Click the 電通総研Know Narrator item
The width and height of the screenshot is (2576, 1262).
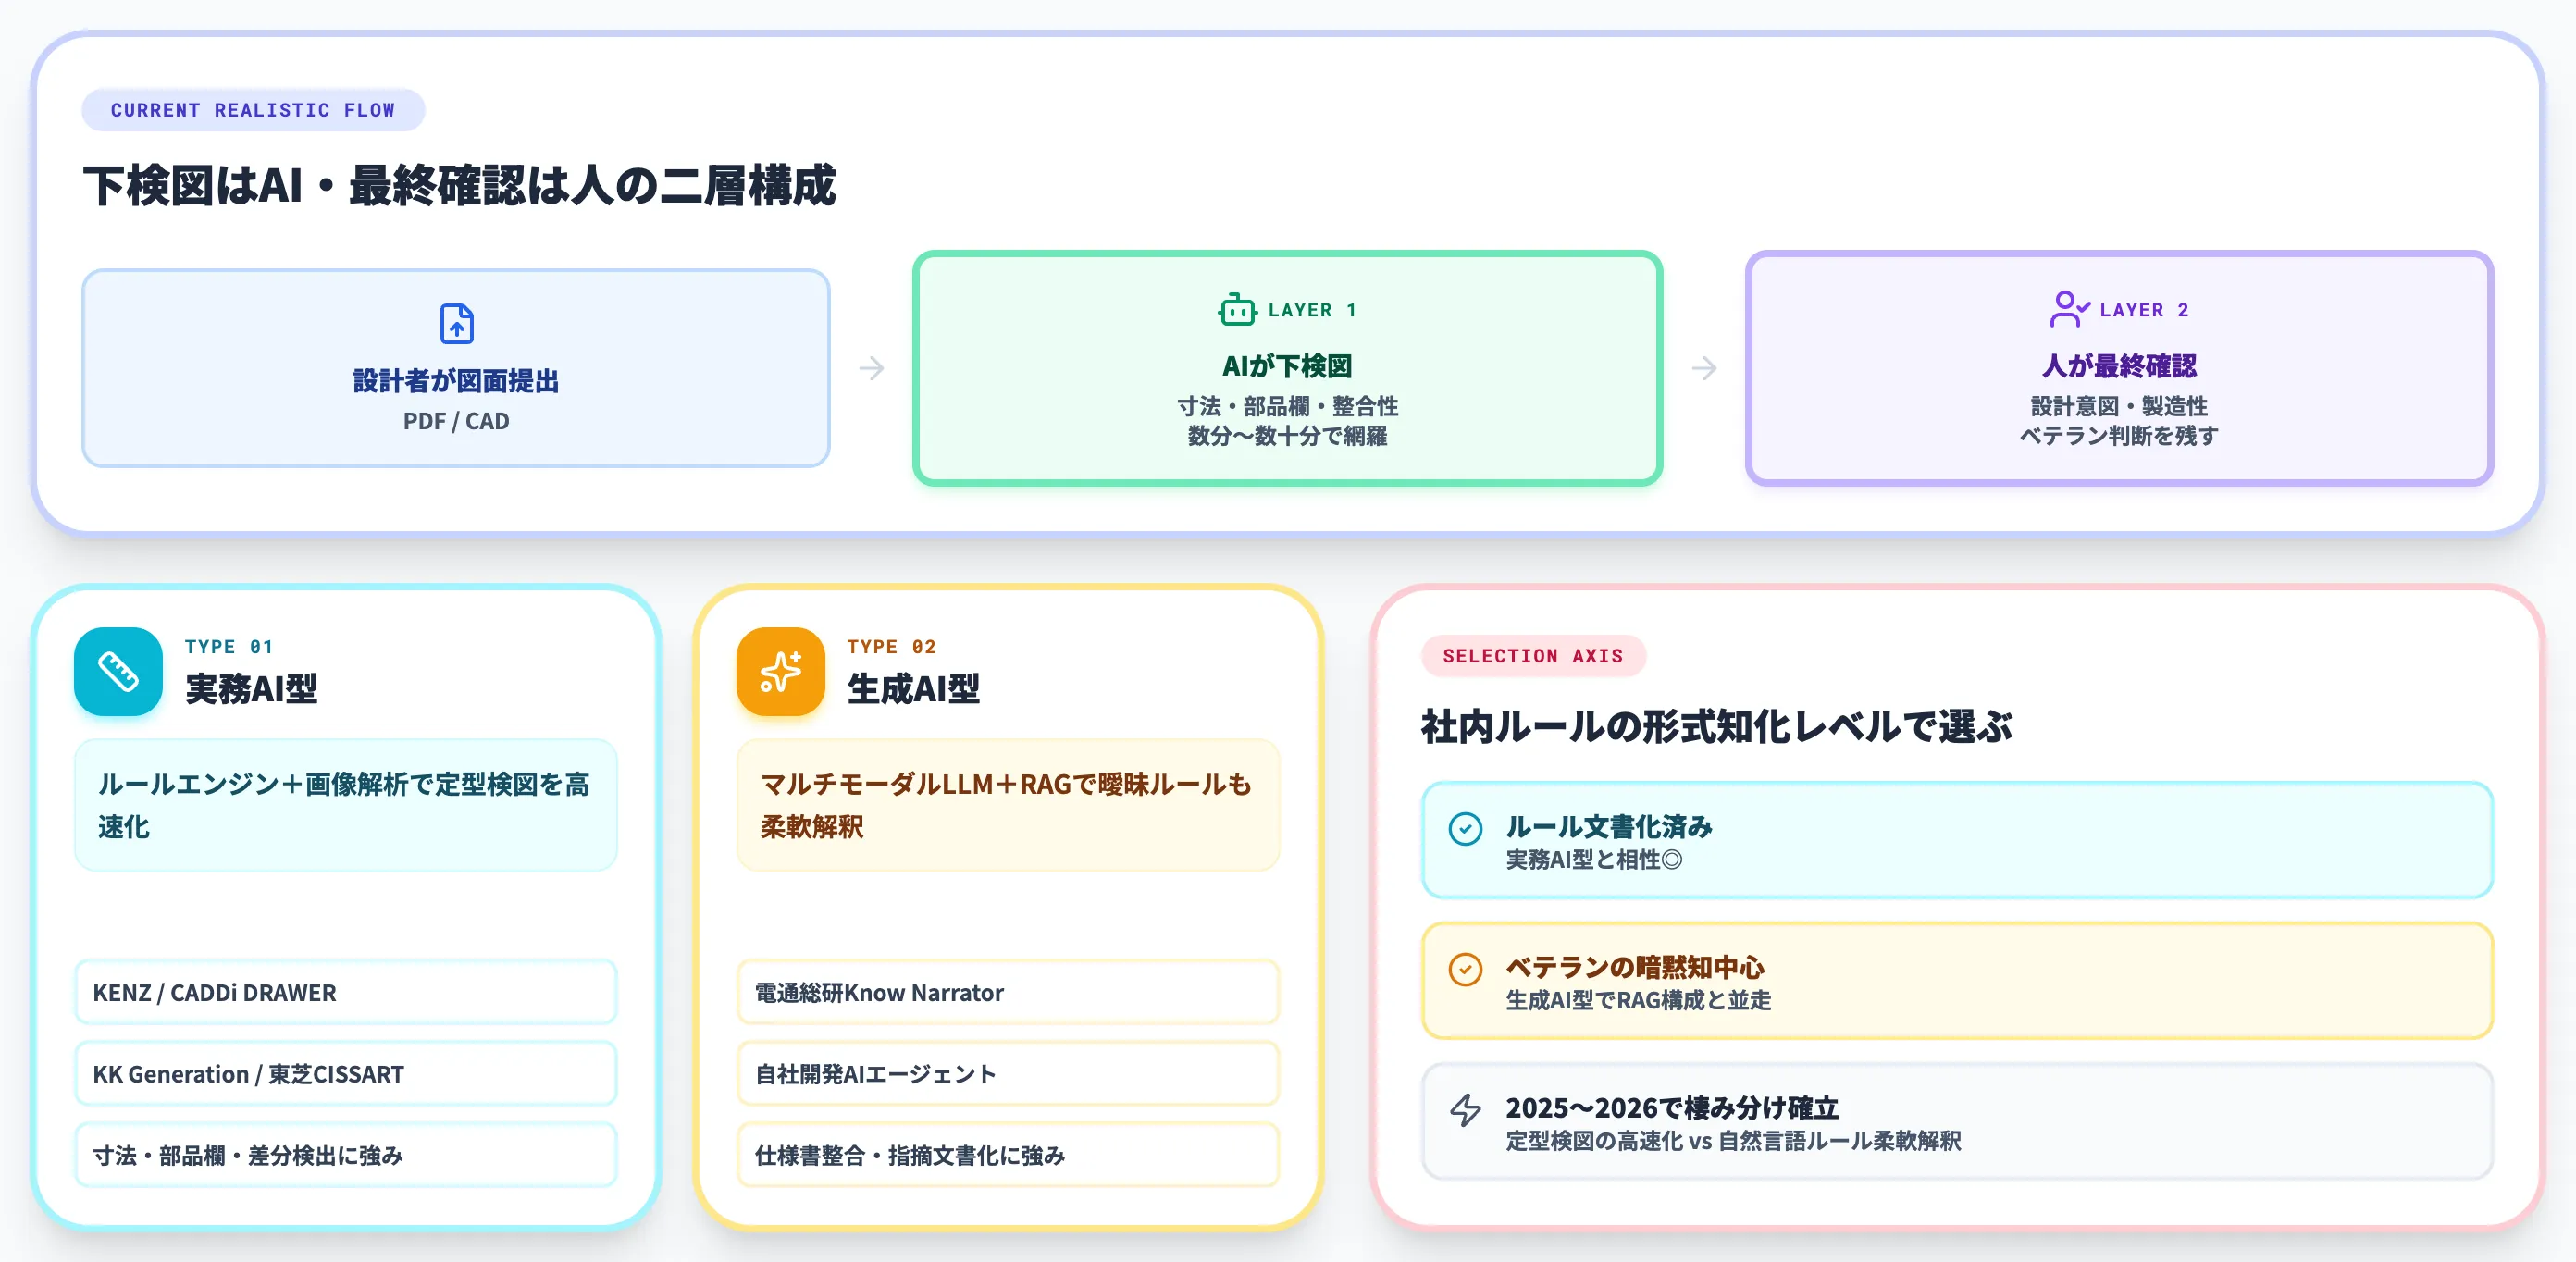pos(1008,992)
